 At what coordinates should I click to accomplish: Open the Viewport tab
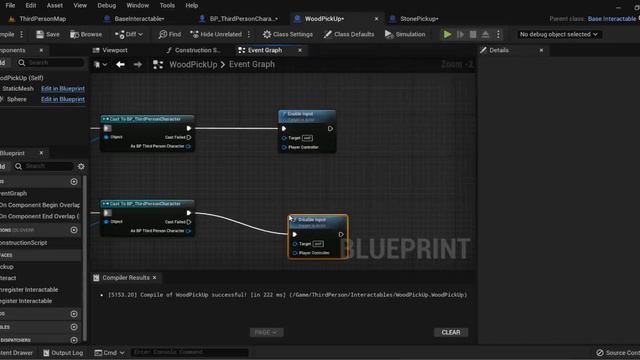110,50
